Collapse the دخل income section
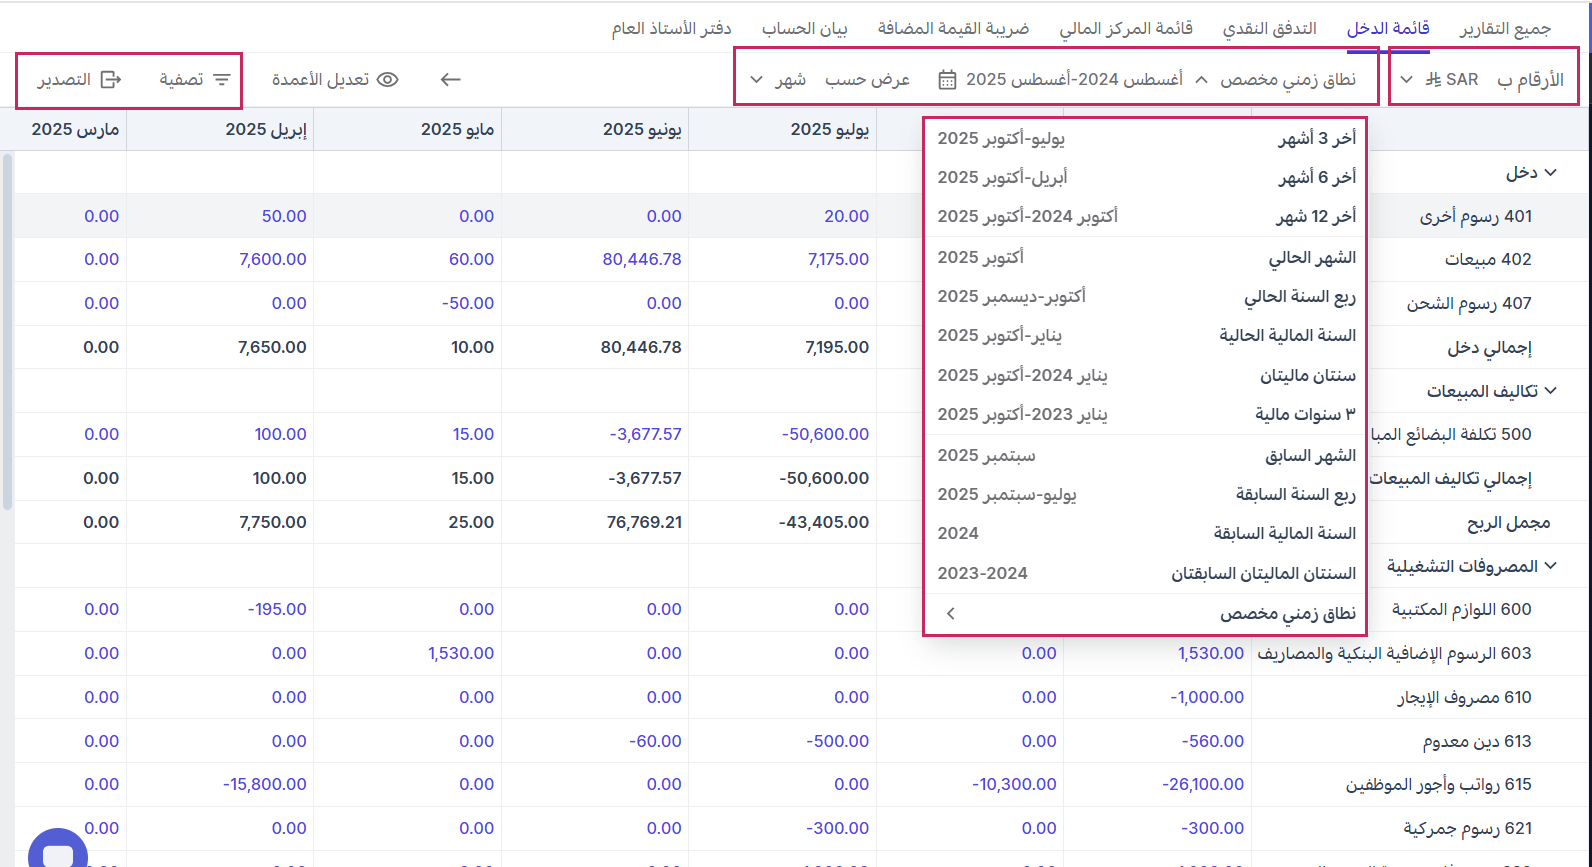1592x867 pixels. pyautogui.click(x=1550, y=173)
